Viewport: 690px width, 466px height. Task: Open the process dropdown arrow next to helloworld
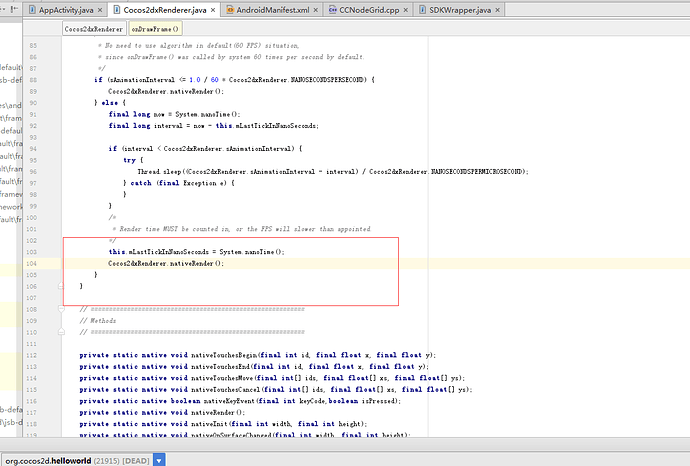(159, 460)
